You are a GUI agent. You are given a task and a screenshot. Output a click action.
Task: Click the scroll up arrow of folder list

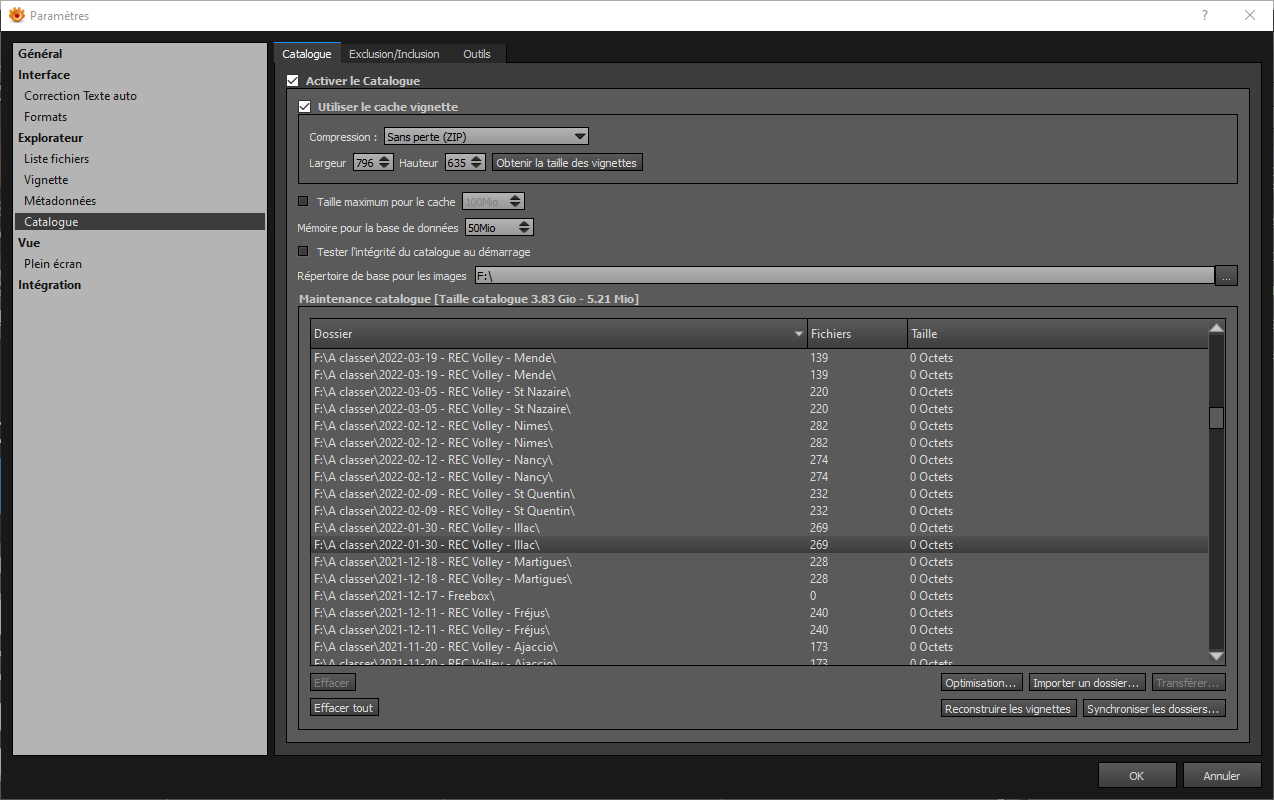1216,328
